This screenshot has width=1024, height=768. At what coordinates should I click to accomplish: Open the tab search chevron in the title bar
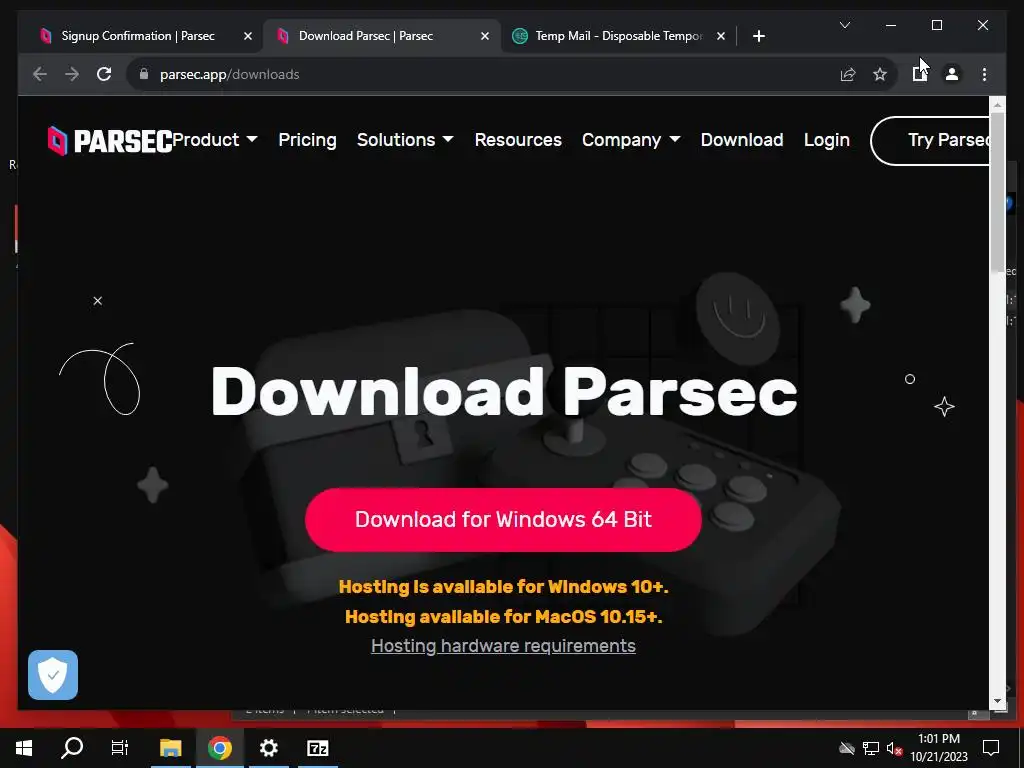tap(844, 25)
